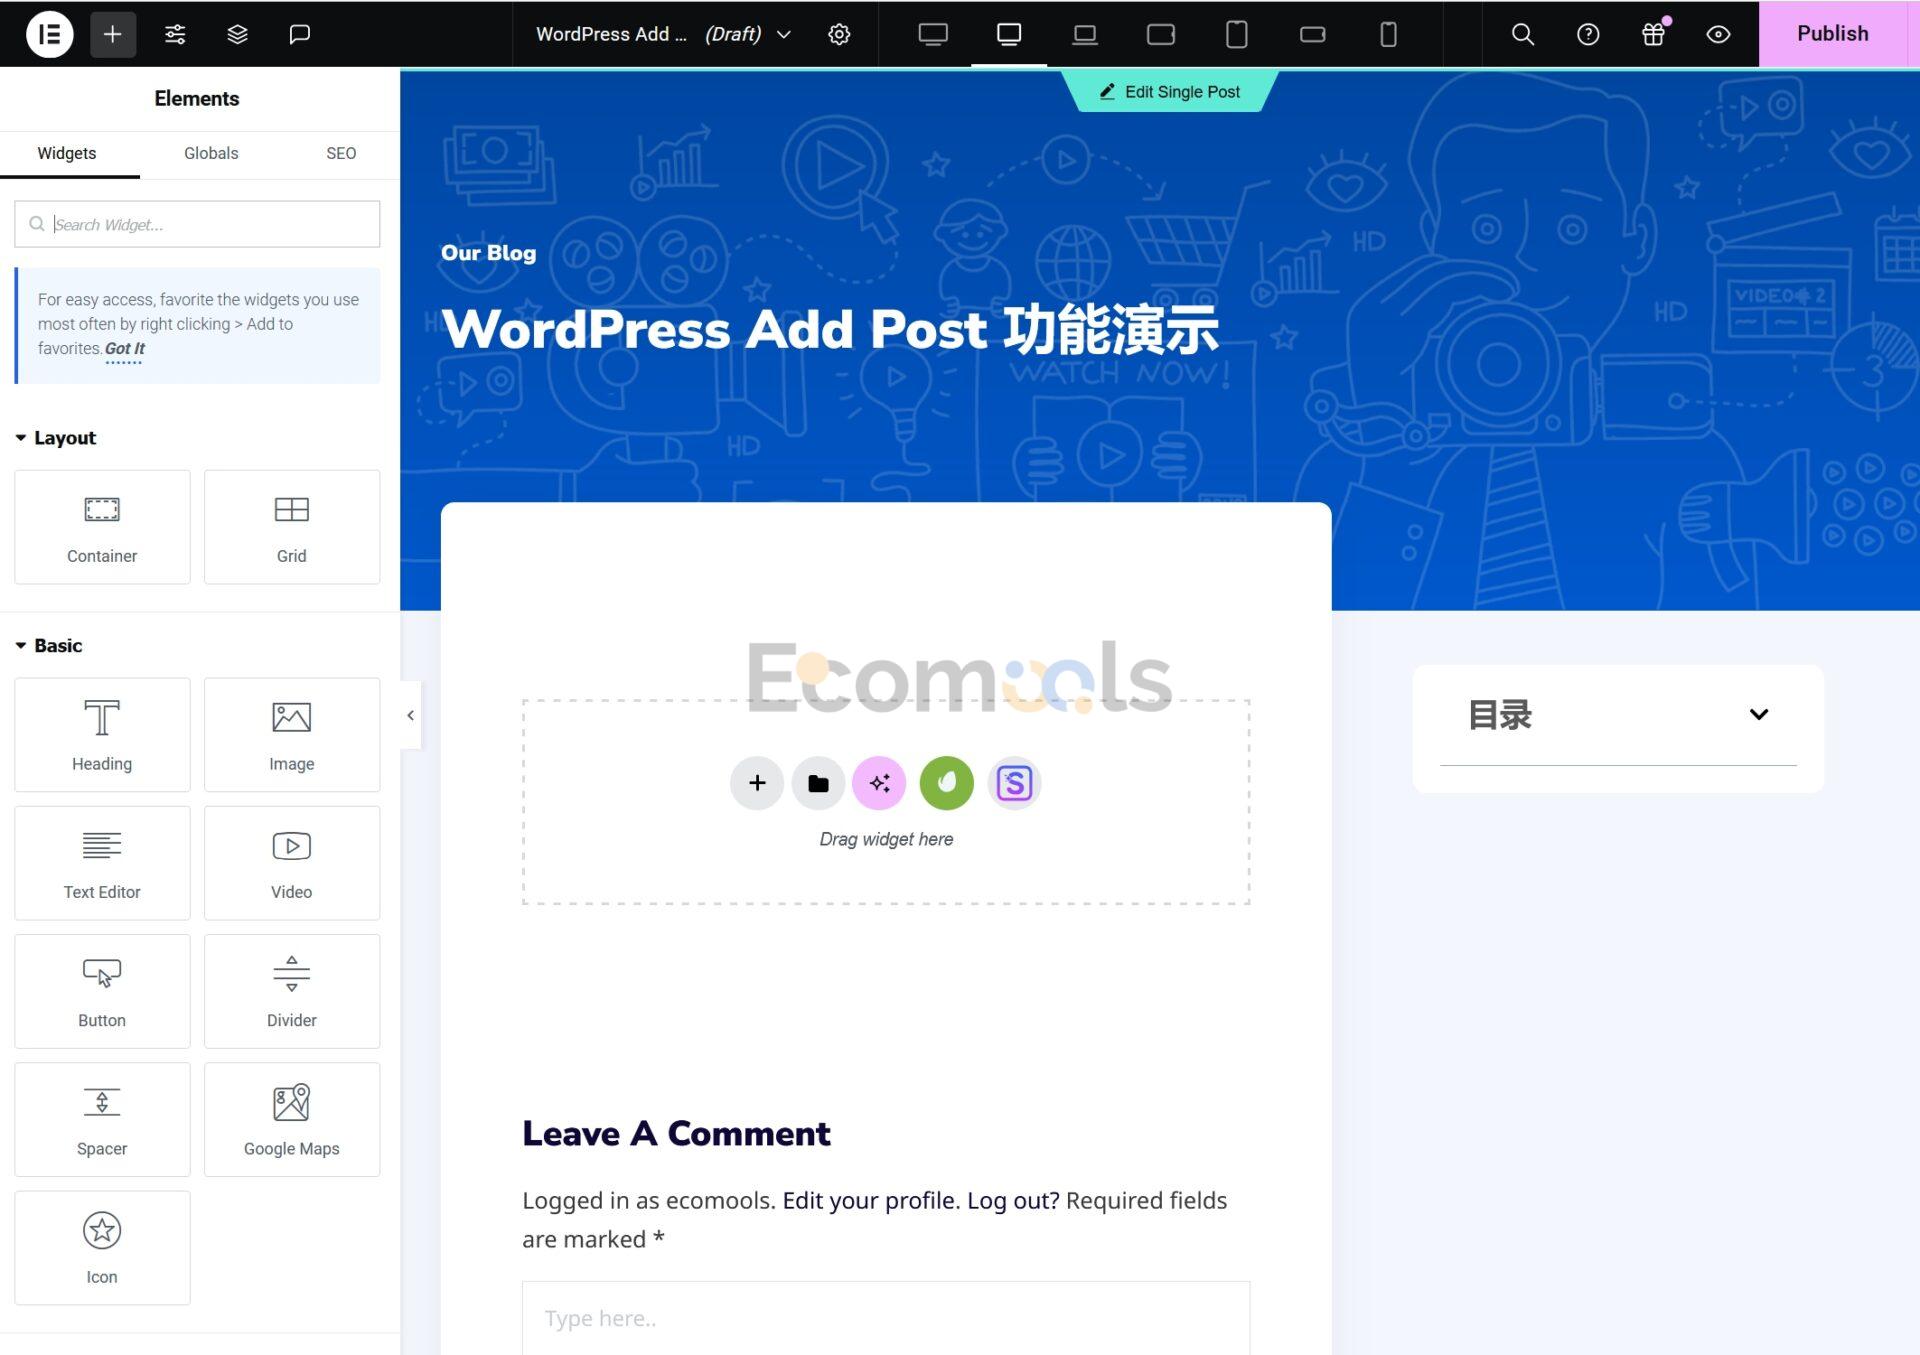Open template library folder icon
The height and width of the screenshot is (1355, 1920).
(x=818, y=783)
